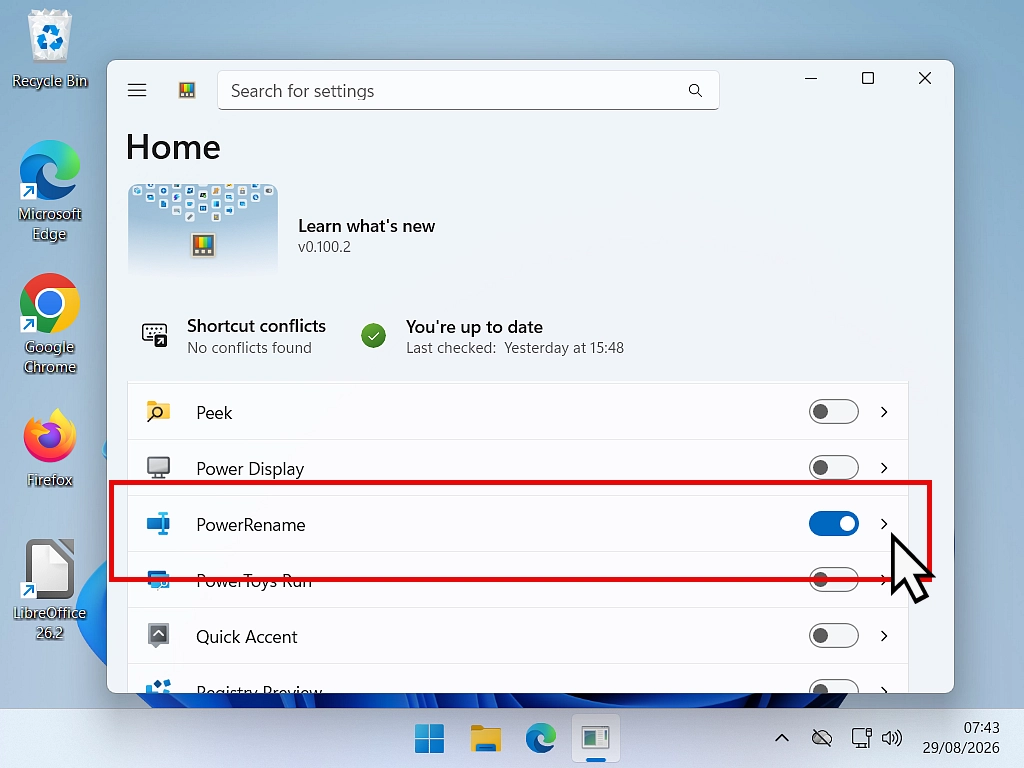
Task: Click the Shortcut conflicts keyboard icon
Action: [x=155, y=335]
